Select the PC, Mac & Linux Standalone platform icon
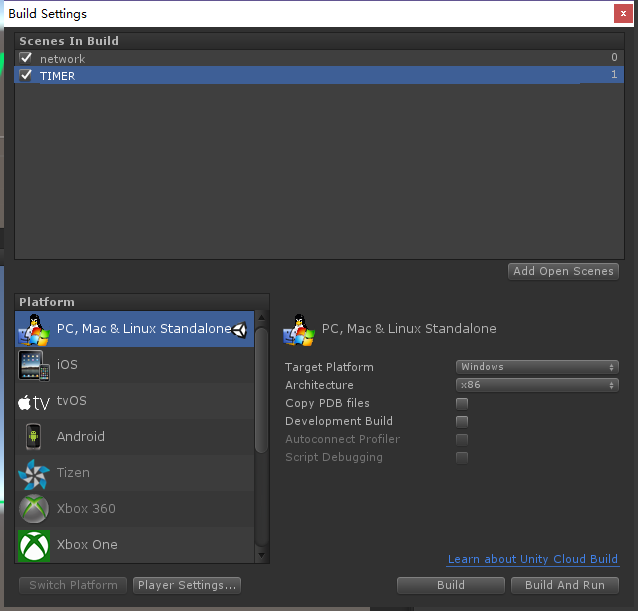 pos(34,330)
